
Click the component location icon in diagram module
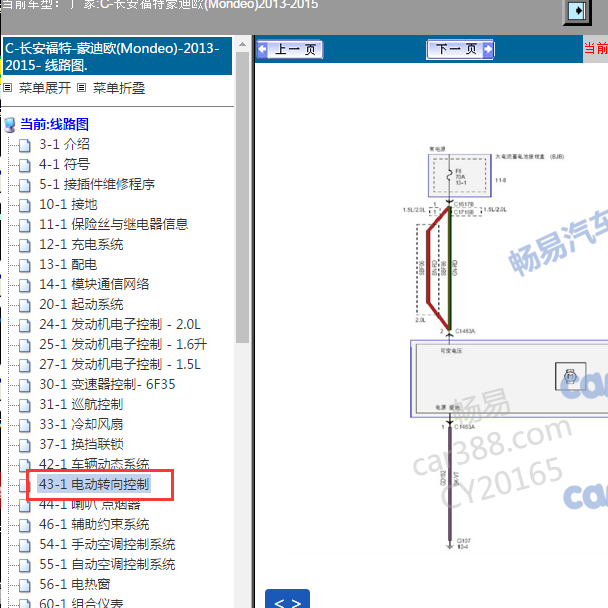570,377
